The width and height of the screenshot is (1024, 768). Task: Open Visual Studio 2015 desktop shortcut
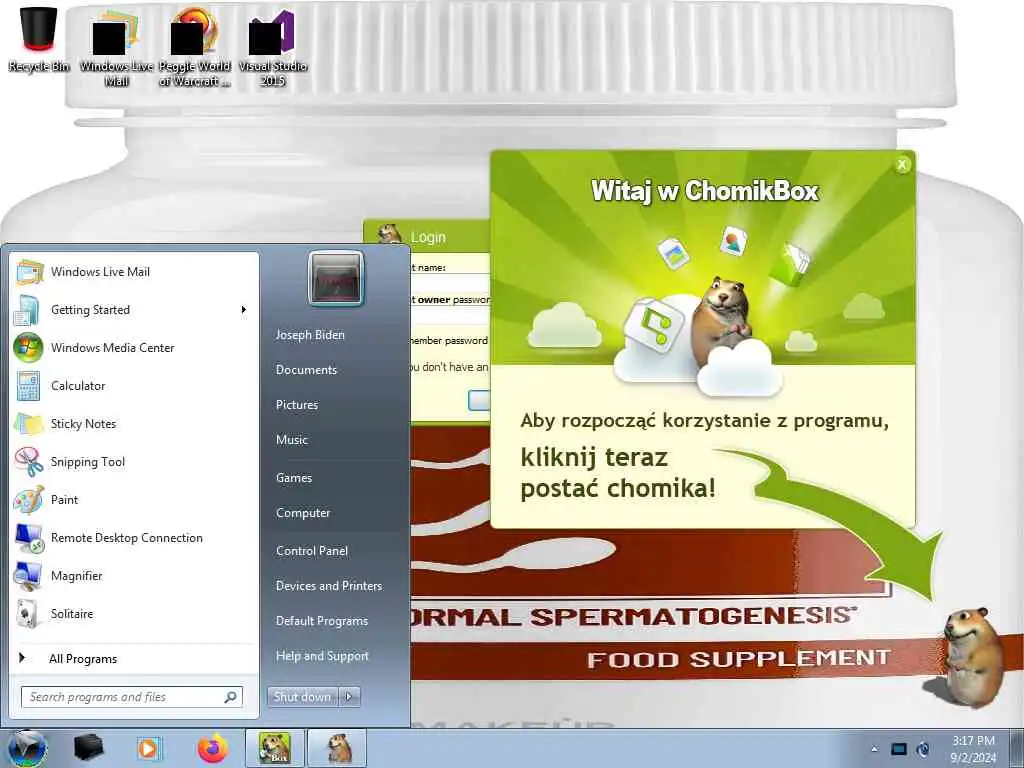[x=272, y=47]
